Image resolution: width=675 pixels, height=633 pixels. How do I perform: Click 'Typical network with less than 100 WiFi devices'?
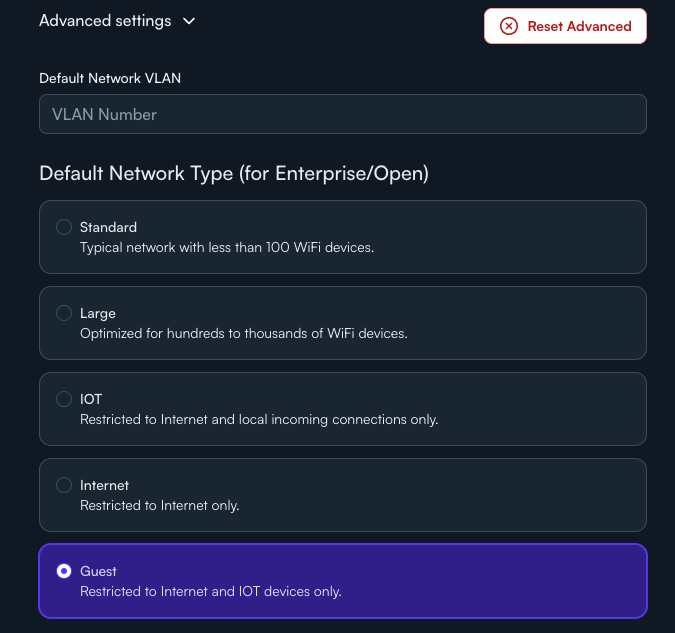227,246
